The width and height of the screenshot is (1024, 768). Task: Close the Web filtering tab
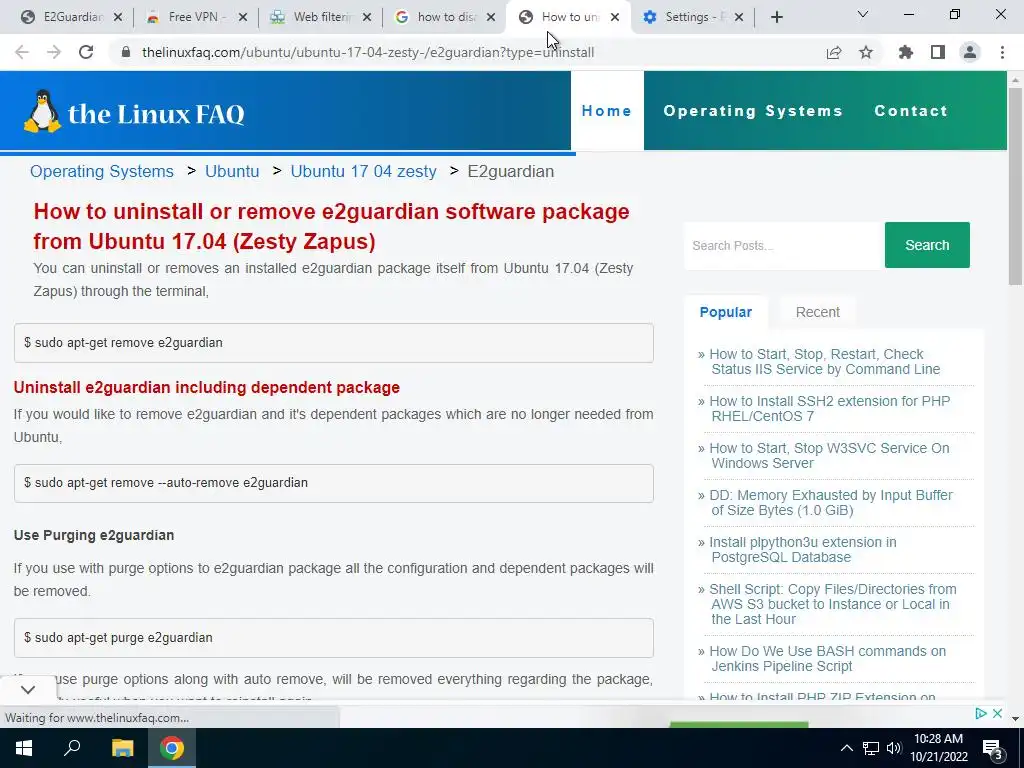pos(367,18)
